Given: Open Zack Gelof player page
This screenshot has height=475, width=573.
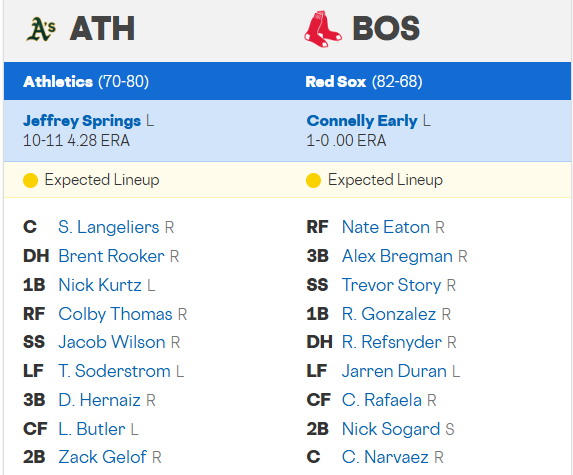Looking at the screenshot, I should pyautogui.click(x=103, y=457).
